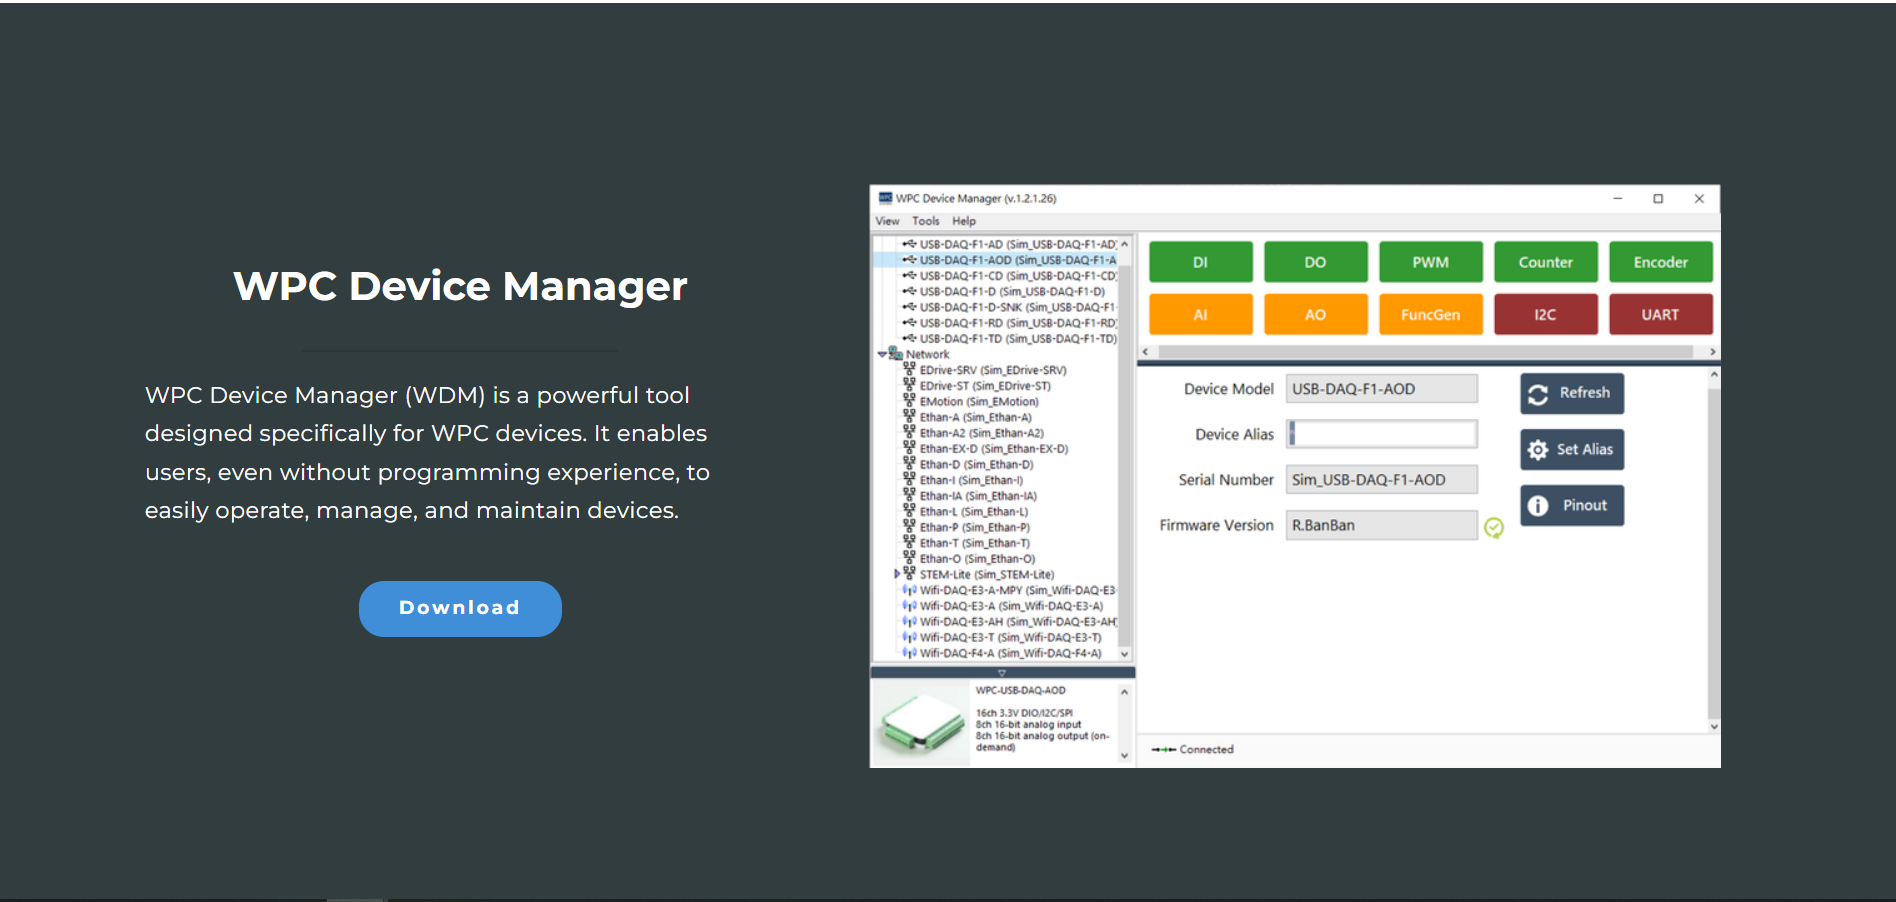
Task: Launch the FuncGen function generator
Action: [1430, 314]
